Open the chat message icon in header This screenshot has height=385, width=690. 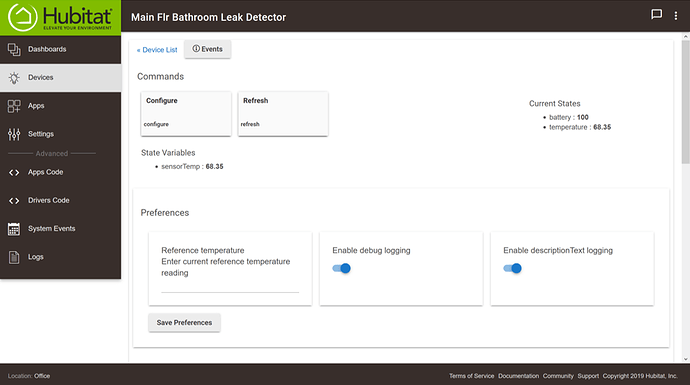[656, 15]
